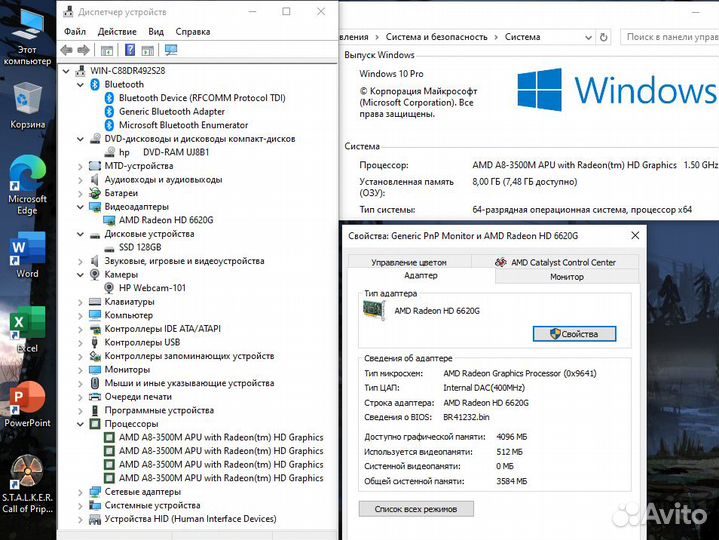Click the Help icon in Device Manager toolbar

(130, 50)
